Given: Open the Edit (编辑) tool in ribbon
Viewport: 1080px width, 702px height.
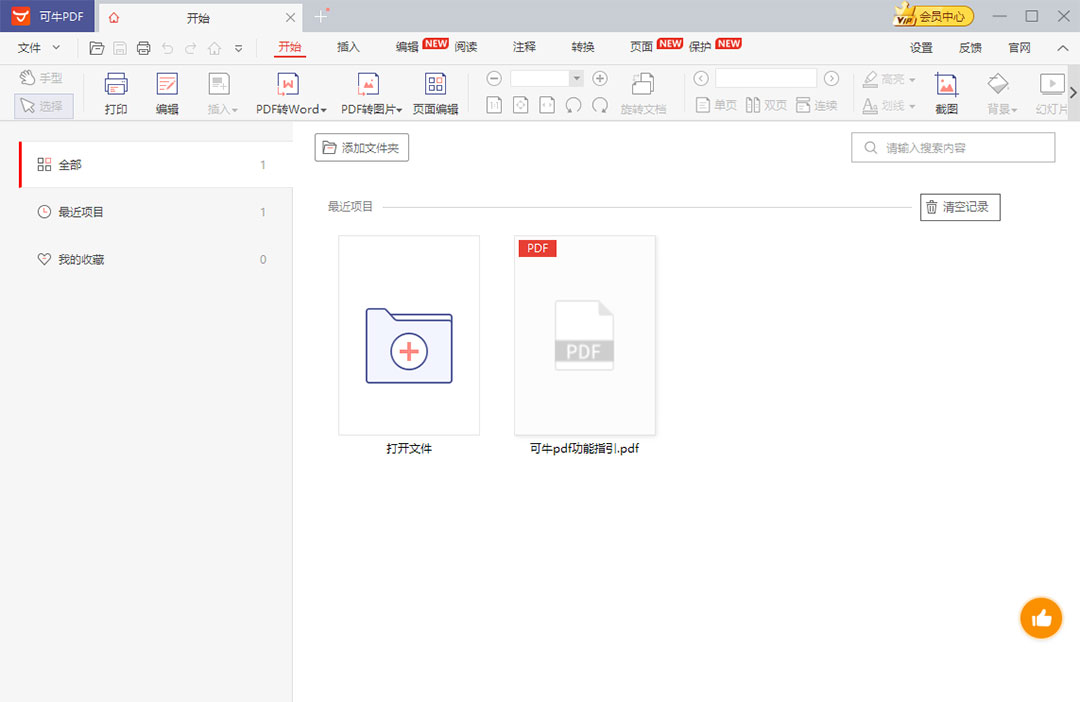Looking at the screenshot, I should 167,94.
